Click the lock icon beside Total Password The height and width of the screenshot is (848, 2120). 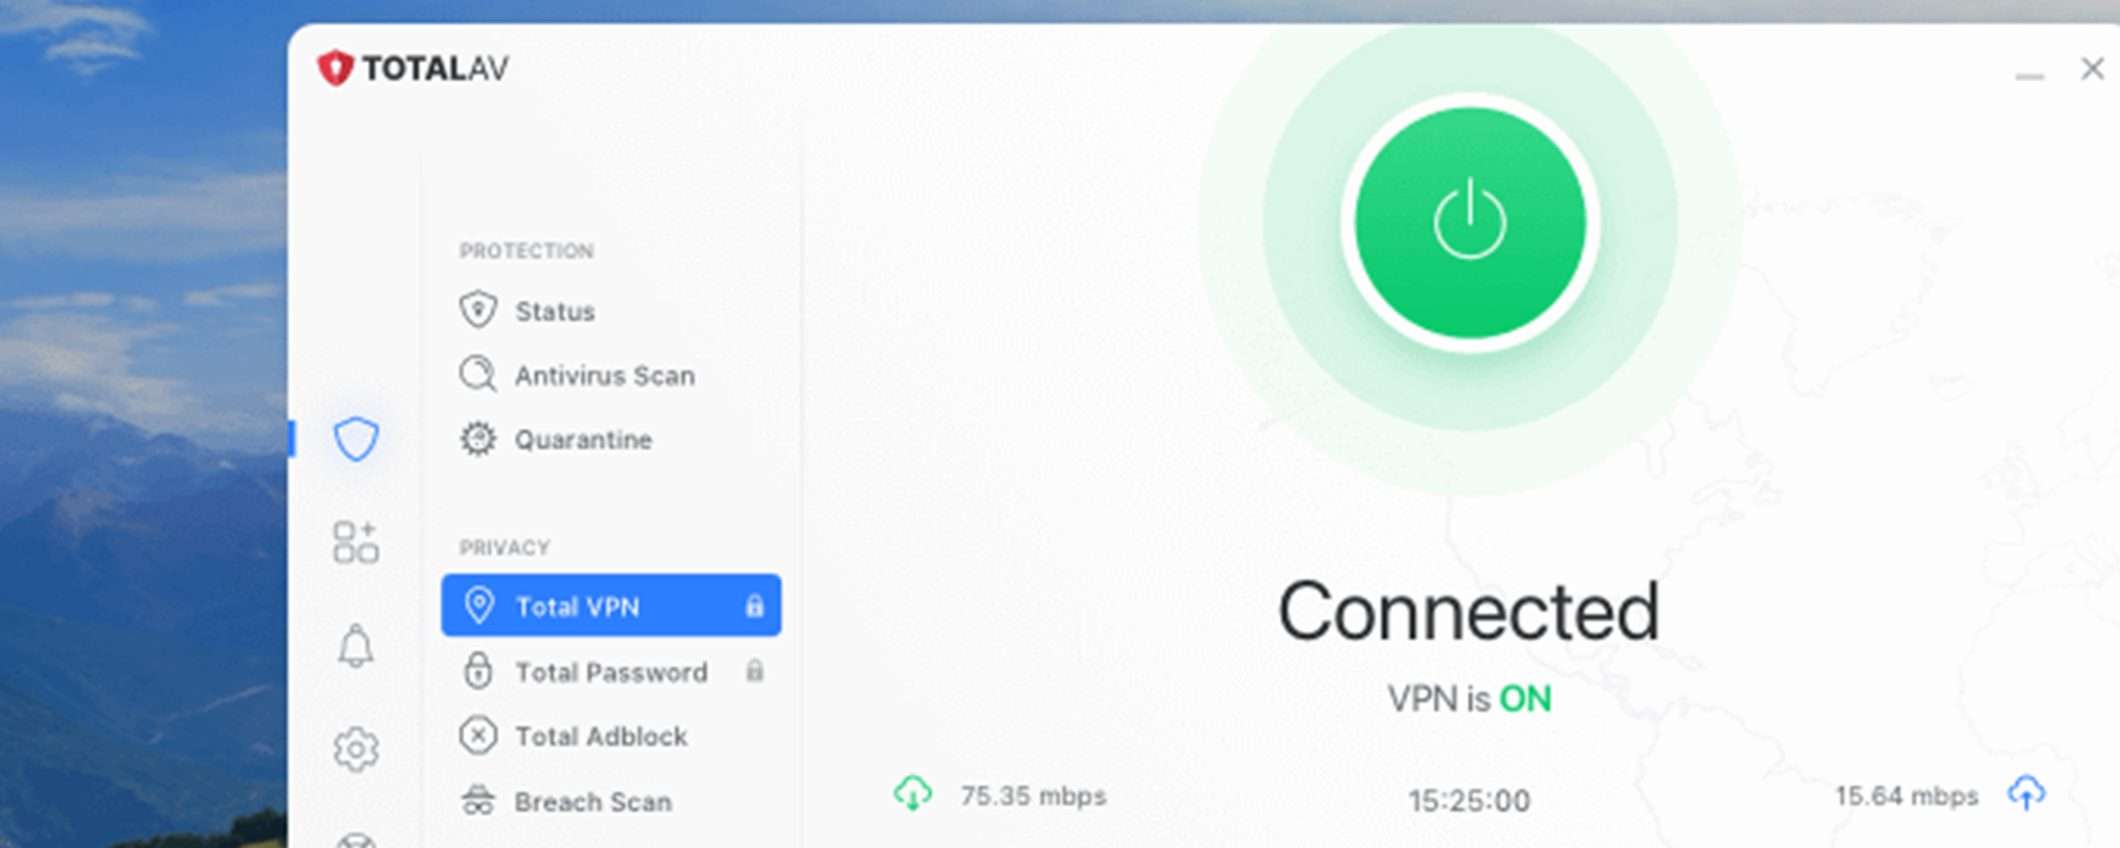[755, 671]
